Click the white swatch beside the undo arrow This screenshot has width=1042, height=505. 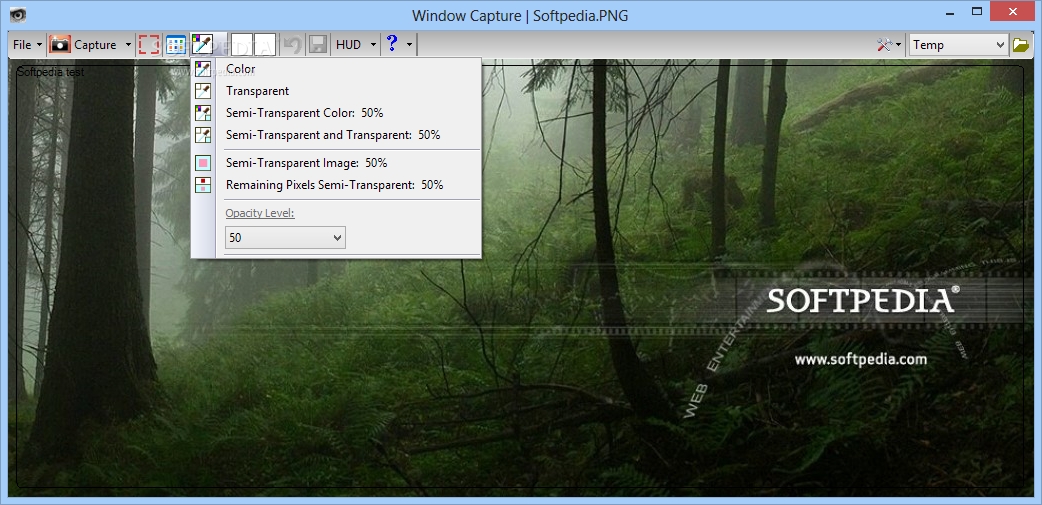point(264,45)
